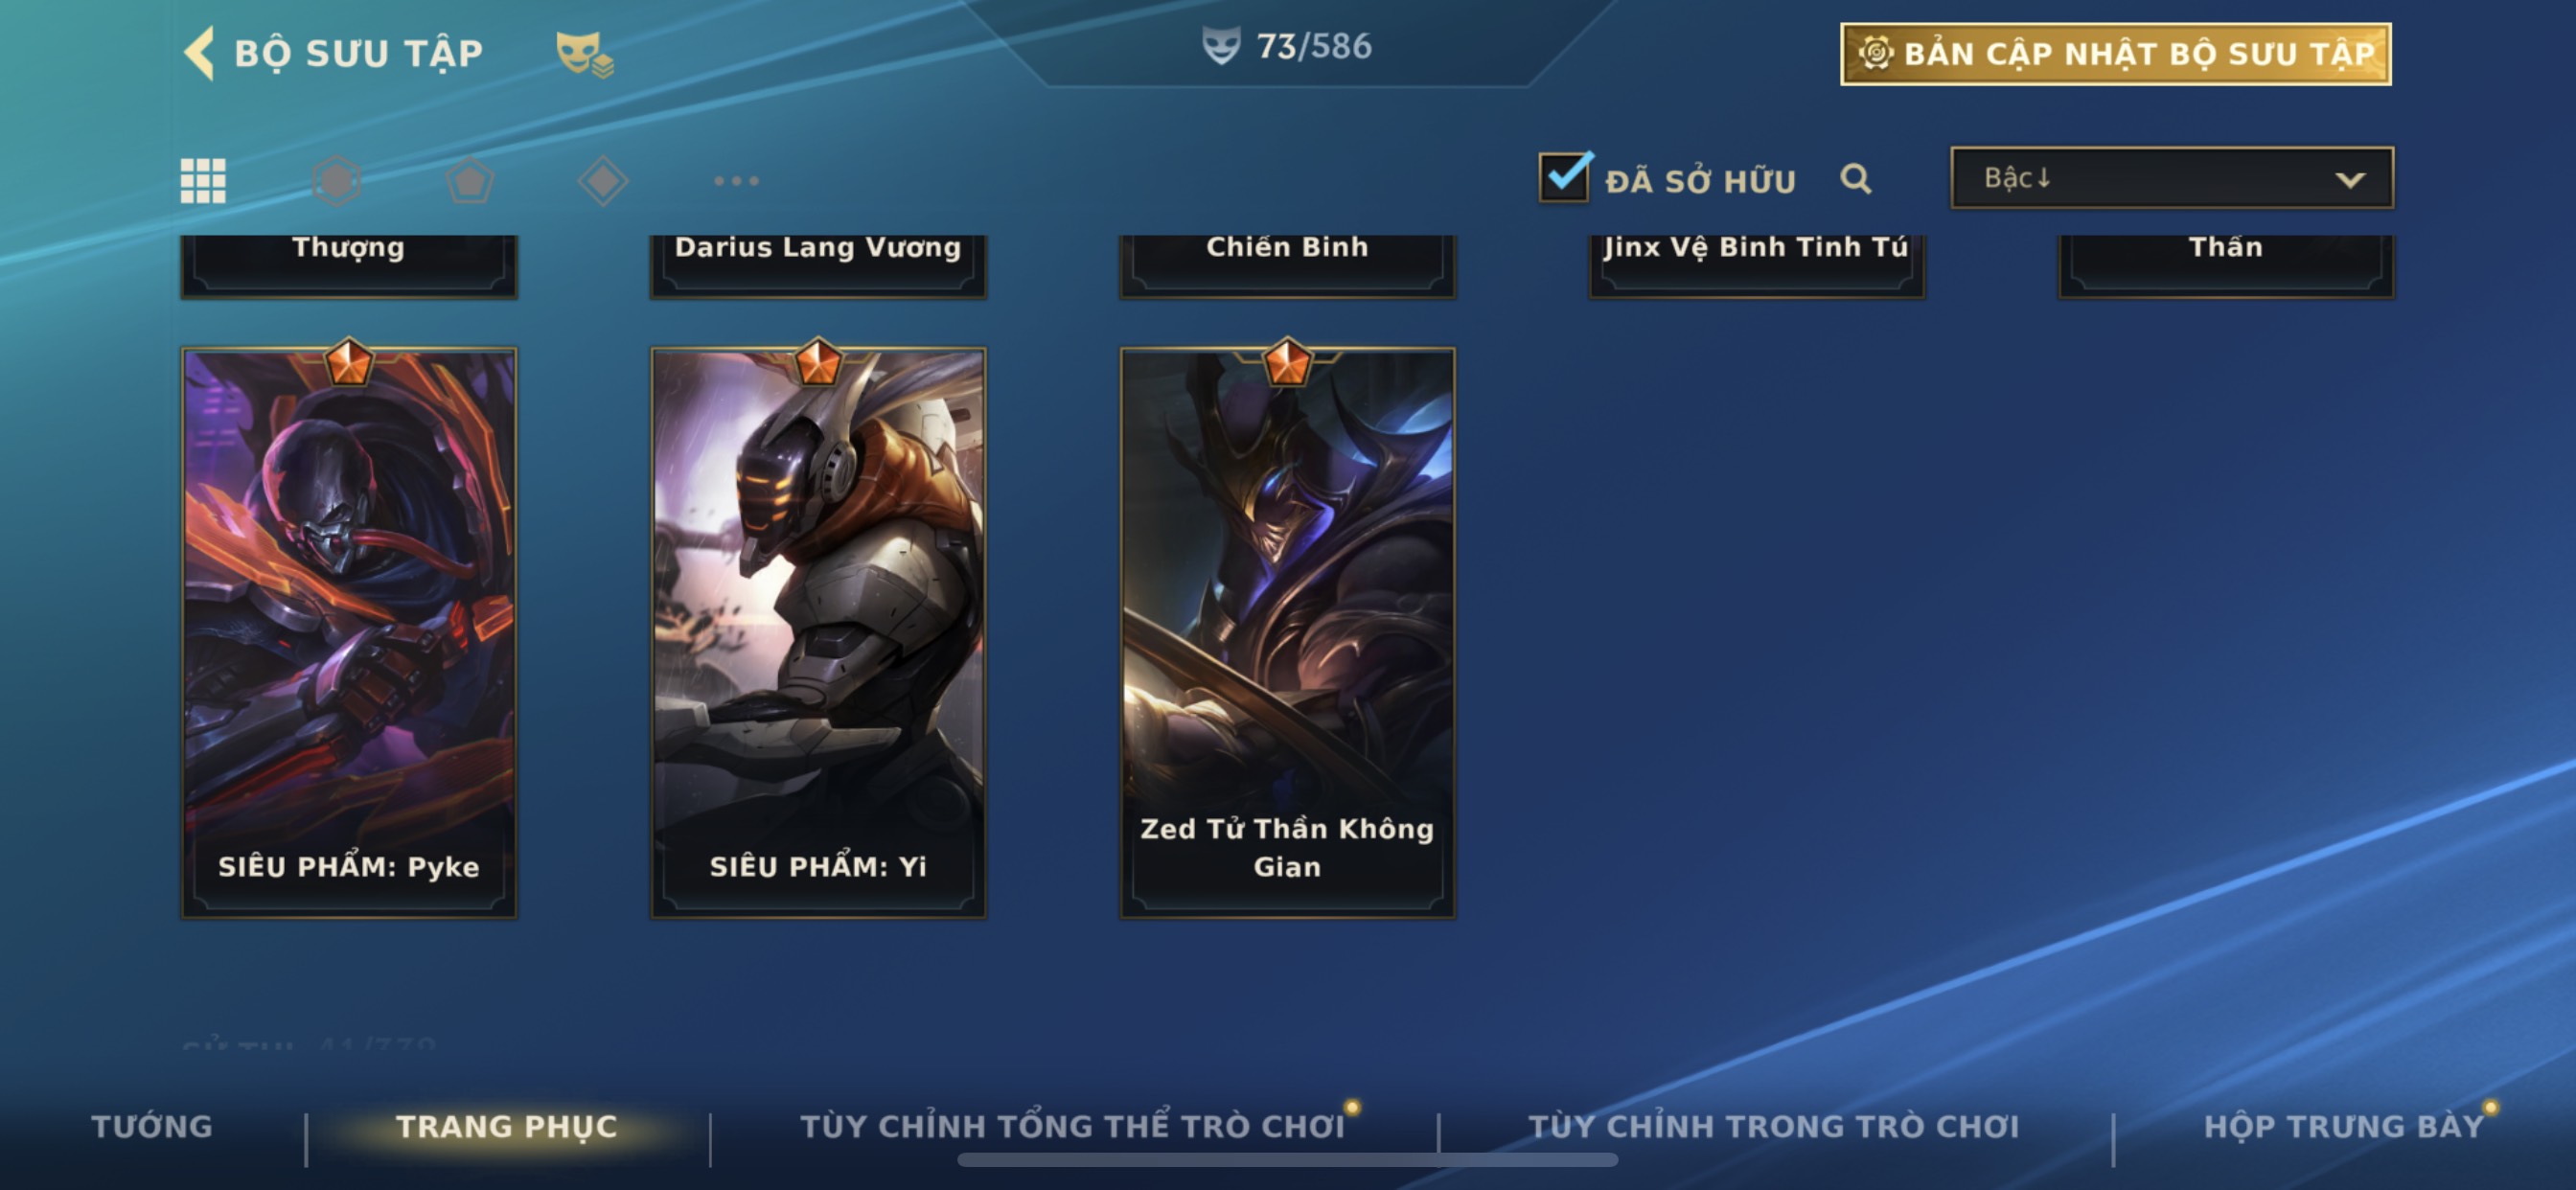Open the gold masks skin-set icon
The image size is (2576, 1190).
point(585,54)
